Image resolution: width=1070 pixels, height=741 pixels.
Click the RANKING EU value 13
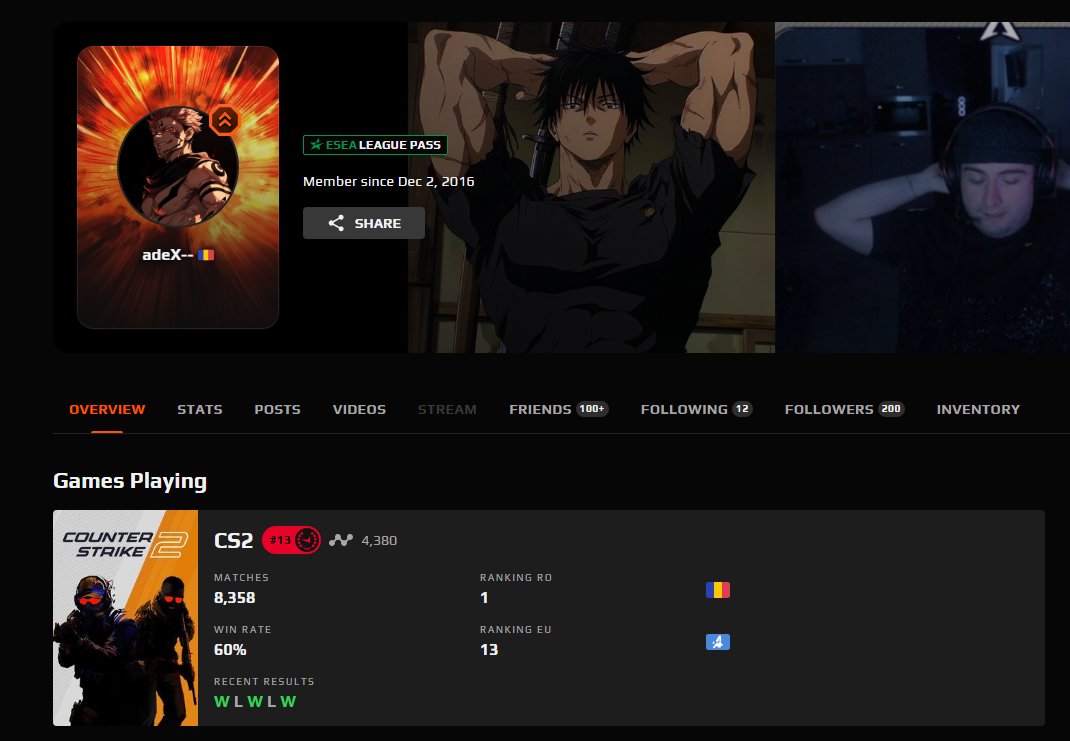pos(489,650)
